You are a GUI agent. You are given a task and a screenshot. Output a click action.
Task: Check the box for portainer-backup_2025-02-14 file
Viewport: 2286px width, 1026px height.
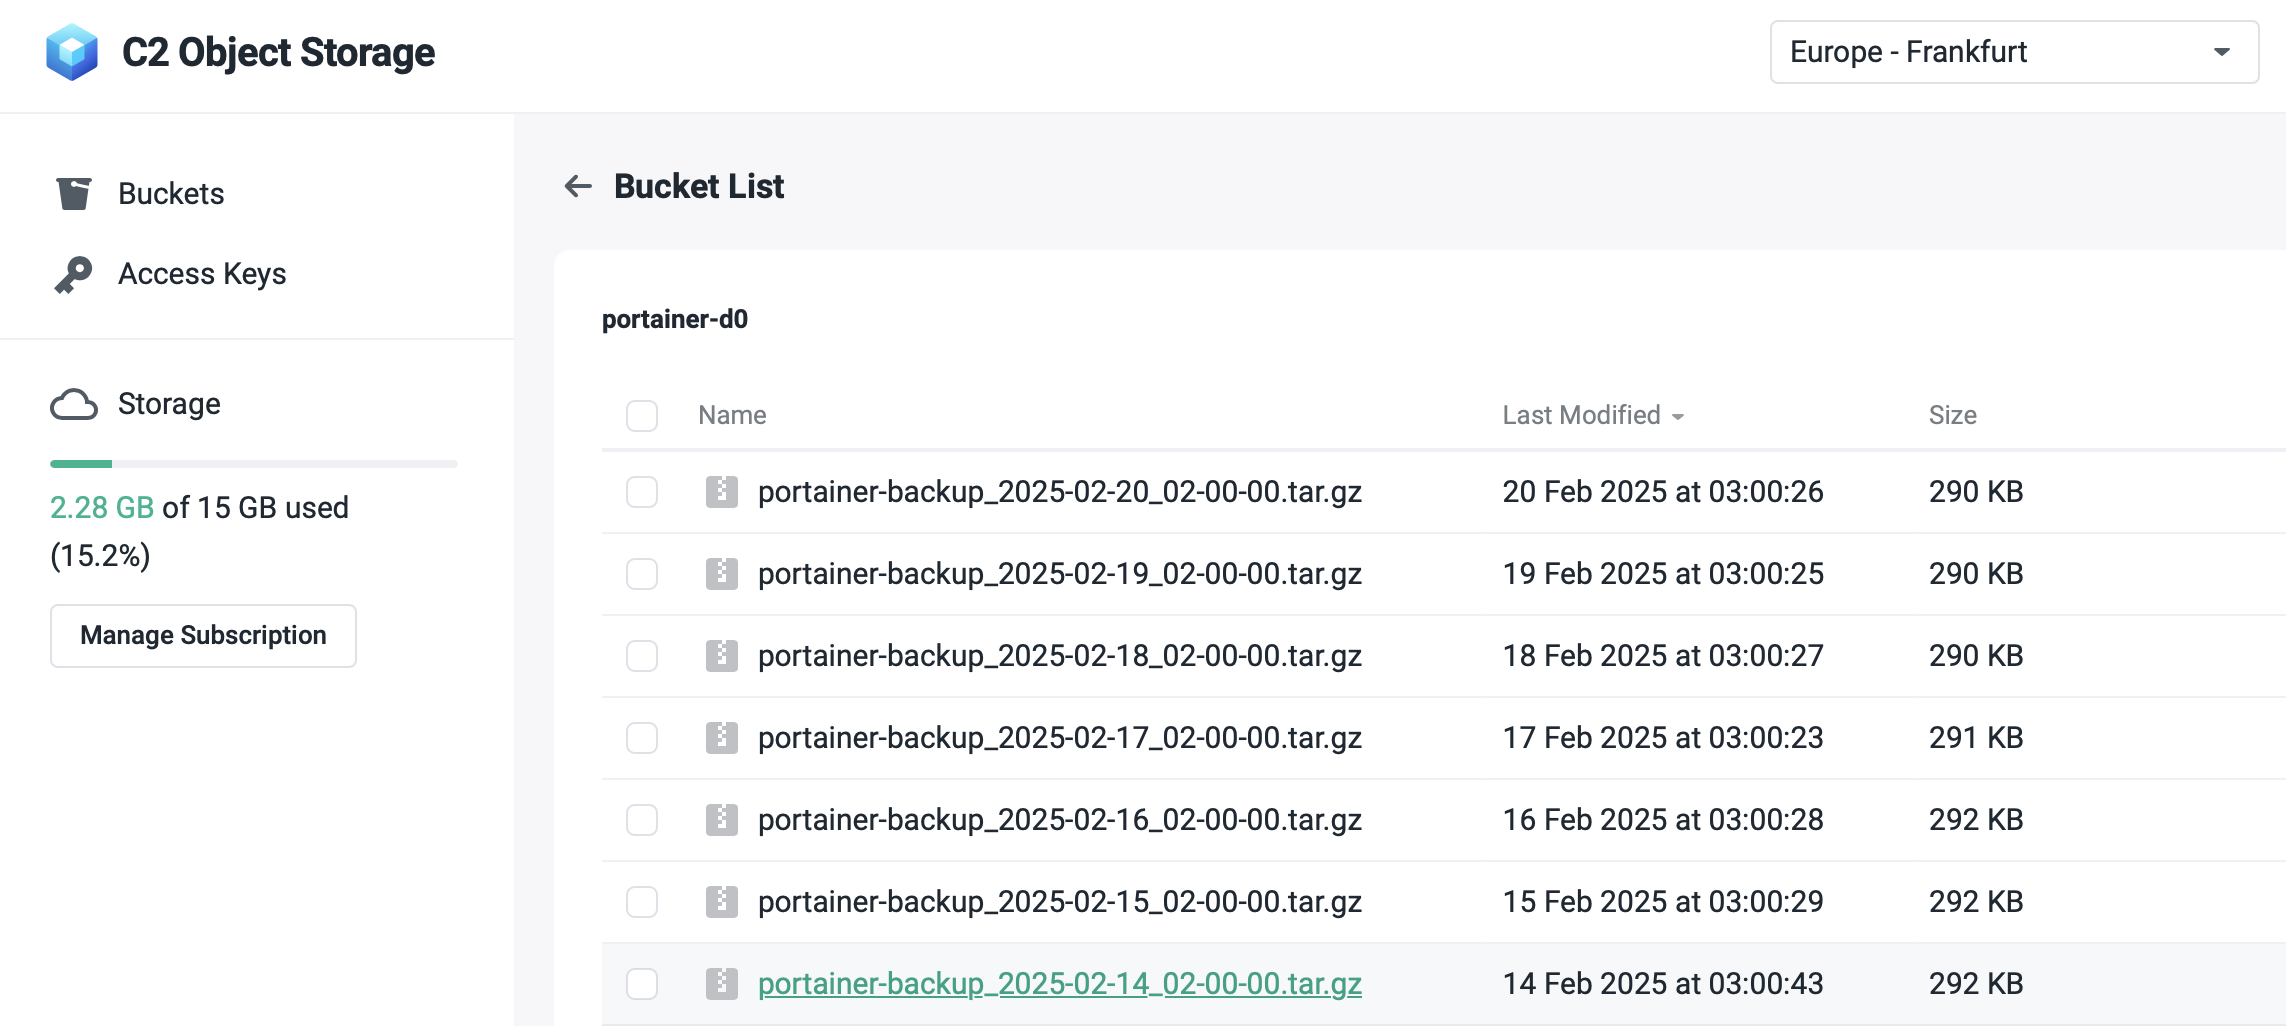(642, 984)
